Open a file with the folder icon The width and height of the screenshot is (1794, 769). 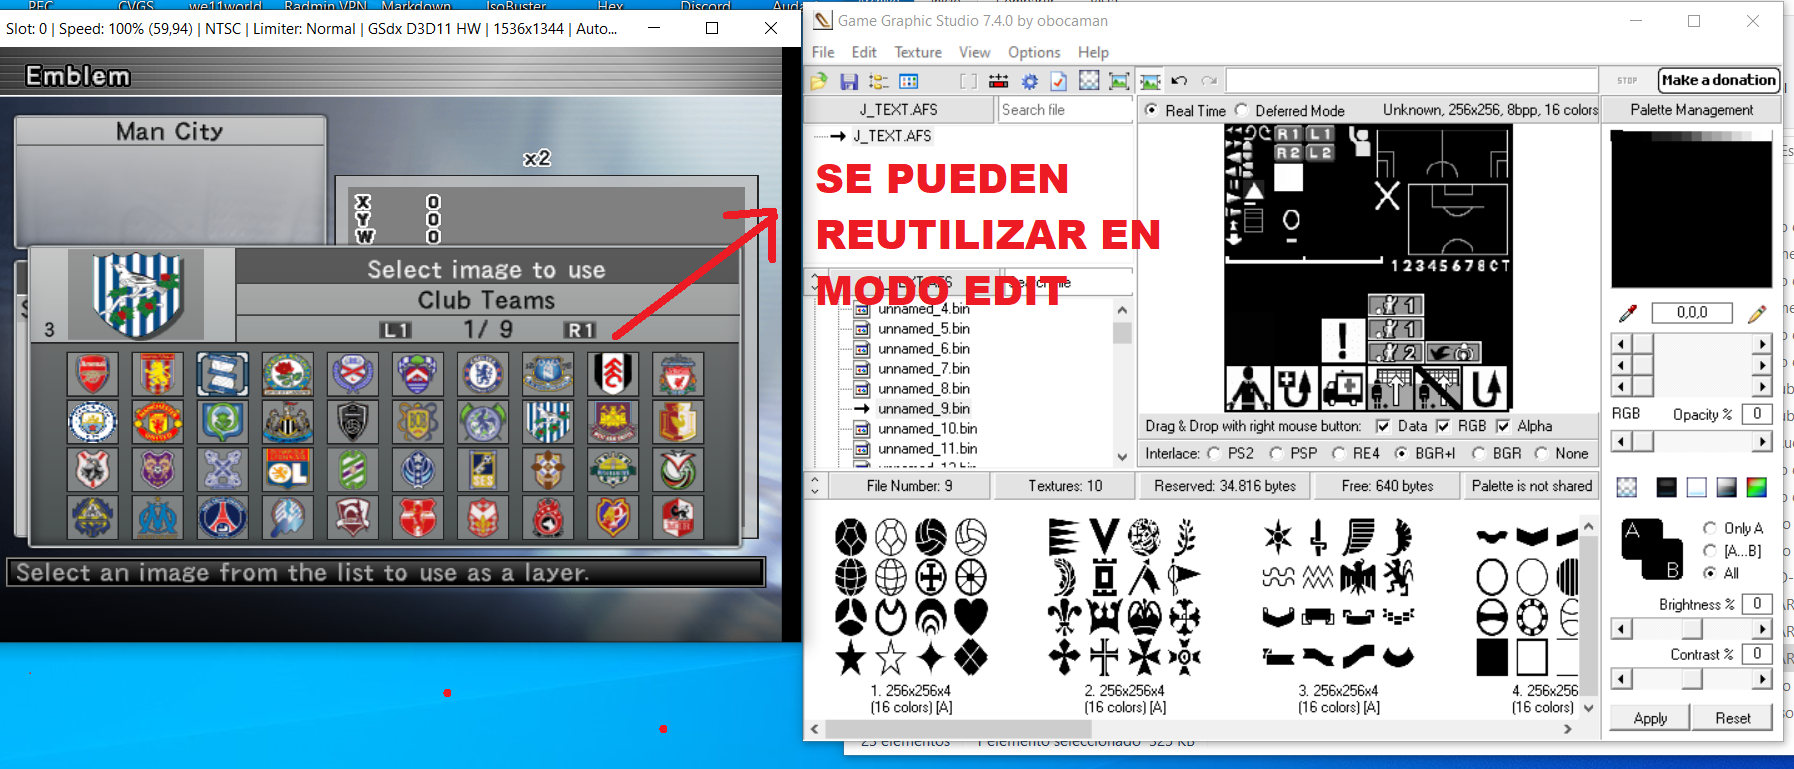[819, 81]
